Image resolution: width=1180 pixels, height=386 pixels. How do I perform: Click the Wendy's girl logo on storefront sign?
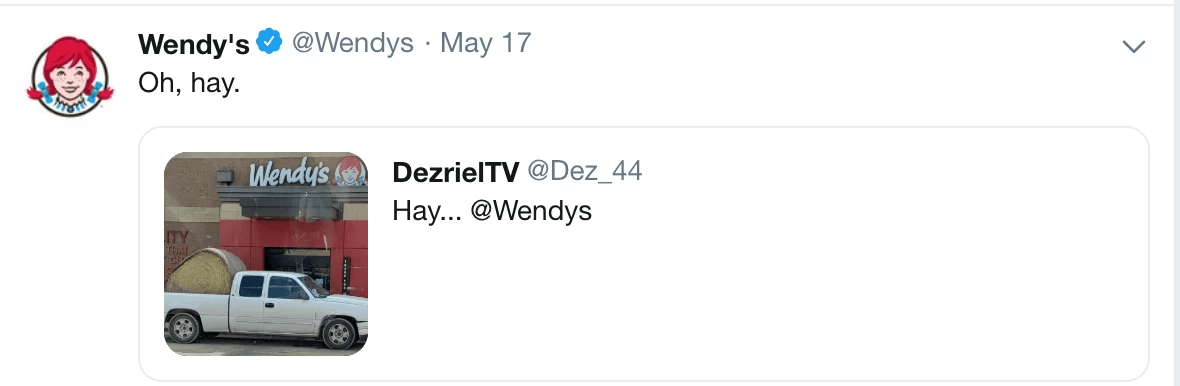pyautogui.click(x=349, y=172)
